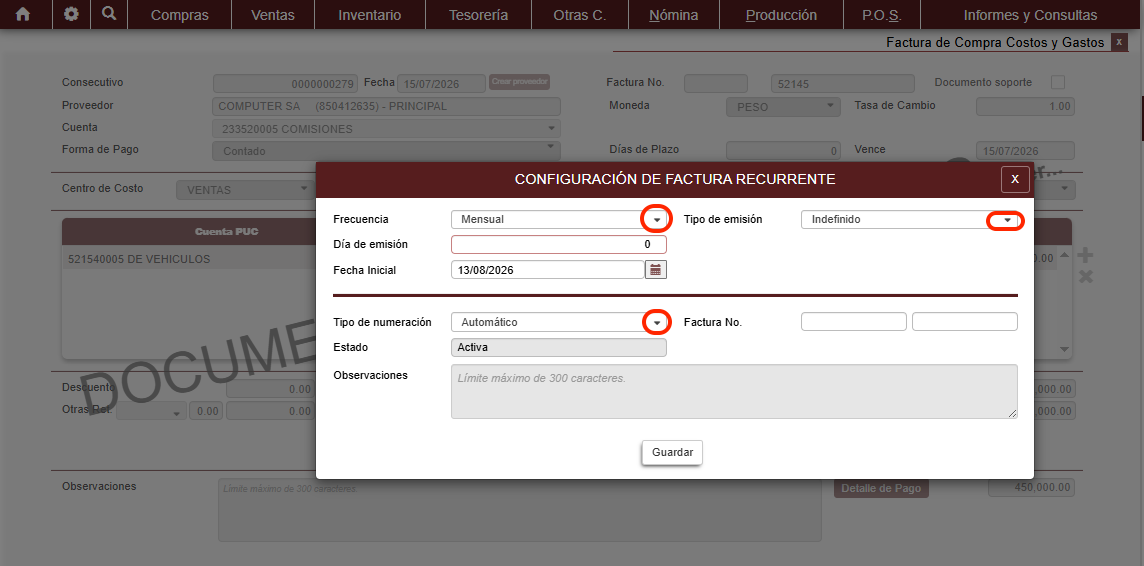
Task: Click the Factura No. field showing 52145
Action: [x=843, y=84]
